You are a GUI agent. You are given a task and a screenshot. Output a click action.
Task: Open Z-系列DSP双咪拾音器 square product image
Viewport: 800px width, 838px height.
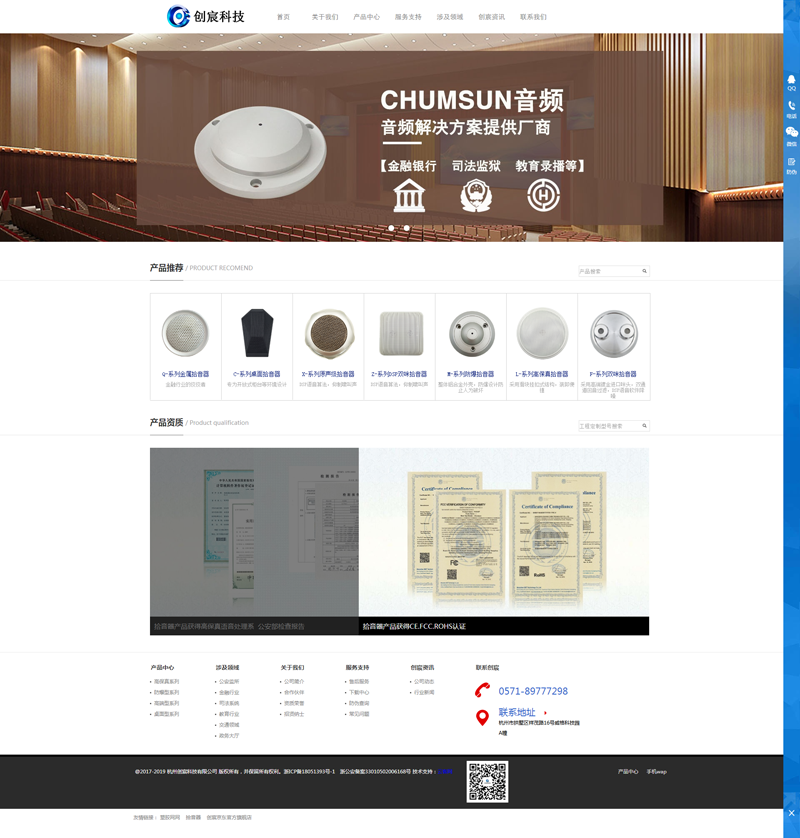[x=400, y=334]
